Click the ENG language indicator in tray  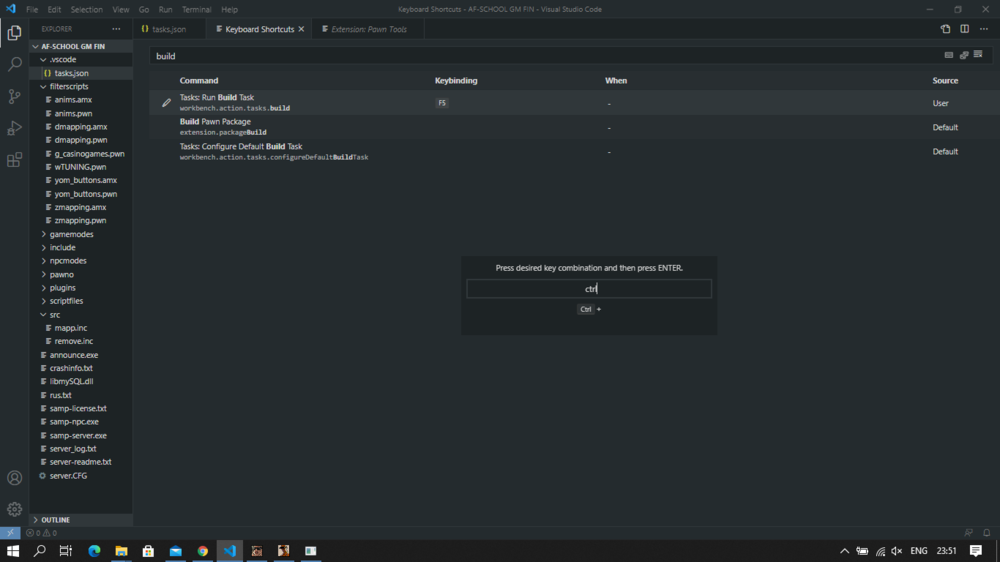pos(918,551)
